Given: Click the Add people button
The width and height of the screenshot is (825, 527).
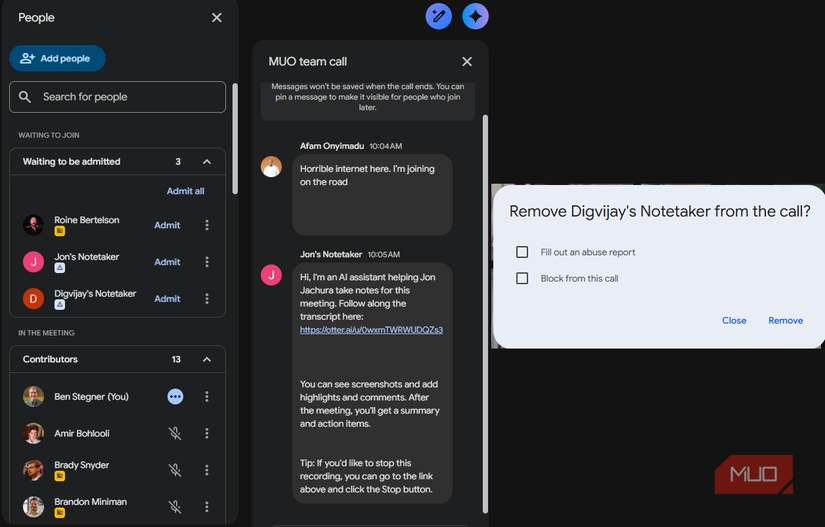Looking at the screenshot, I should click(x=57, y=58).
